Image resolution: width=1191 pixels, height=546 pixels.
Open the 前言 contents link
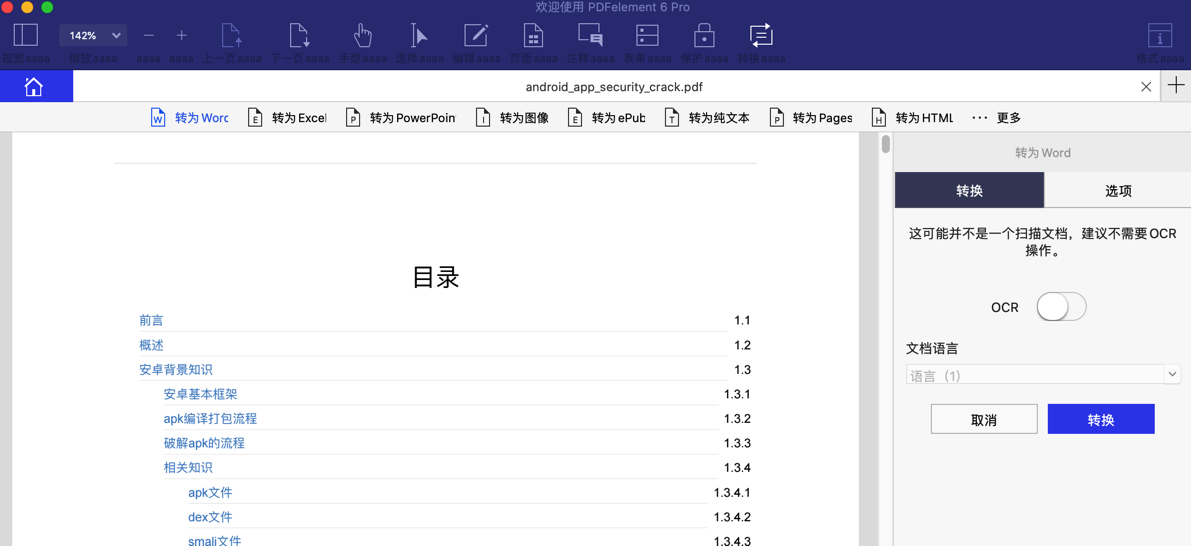pos(151,320)
